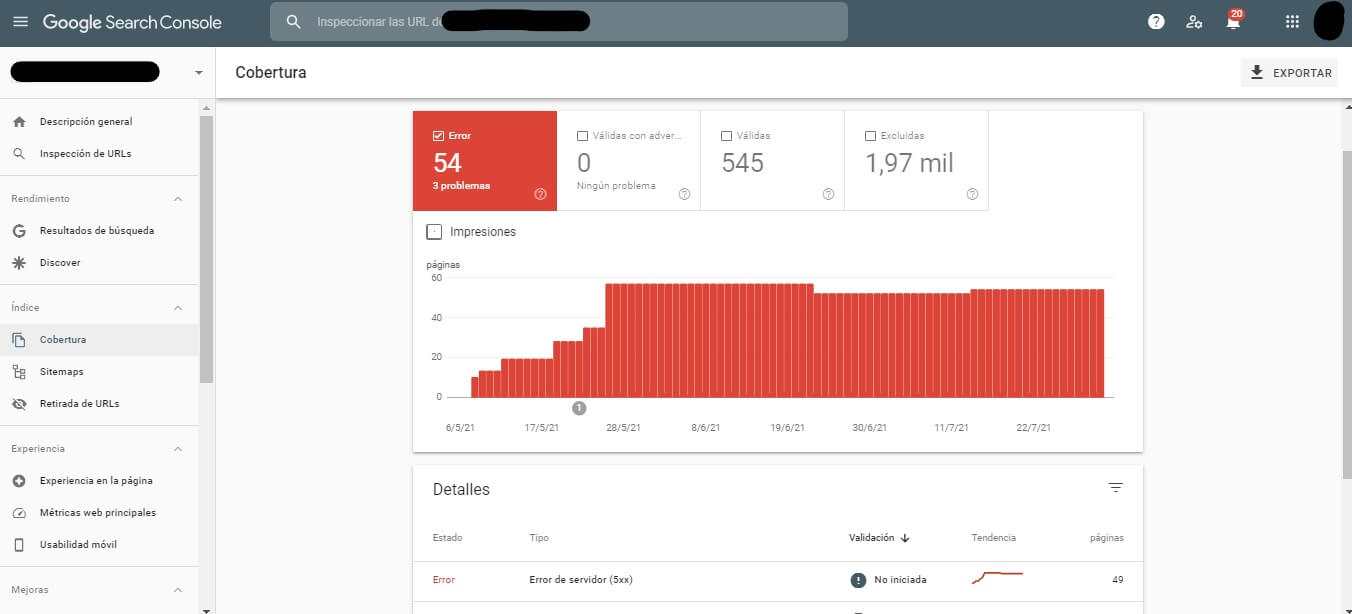
Task: Go to Sitemaps in sidebar
Action: (x=61, y=372)
